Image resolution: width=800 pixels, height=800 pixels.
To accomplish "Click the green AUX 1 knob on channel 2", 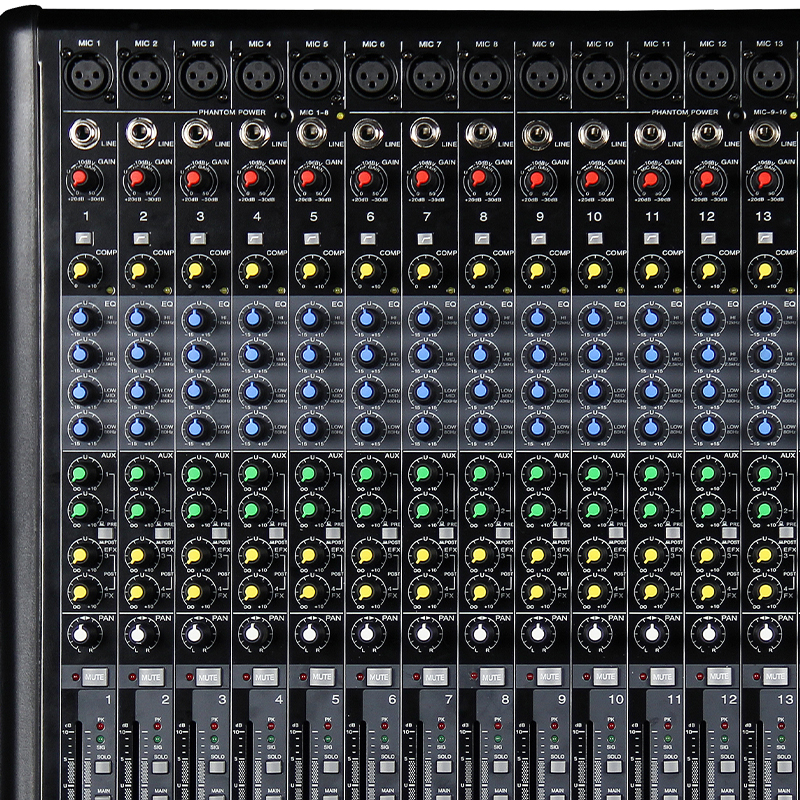I will pos(139,474).
